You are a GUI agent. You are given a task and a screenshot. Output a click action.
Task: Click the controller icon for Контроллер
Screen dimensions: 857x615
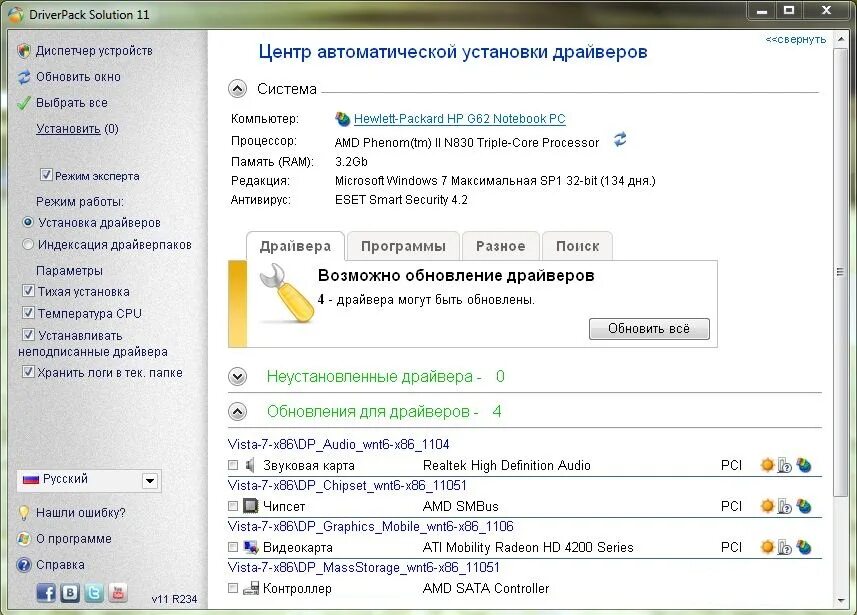click(x=251, y=588)
